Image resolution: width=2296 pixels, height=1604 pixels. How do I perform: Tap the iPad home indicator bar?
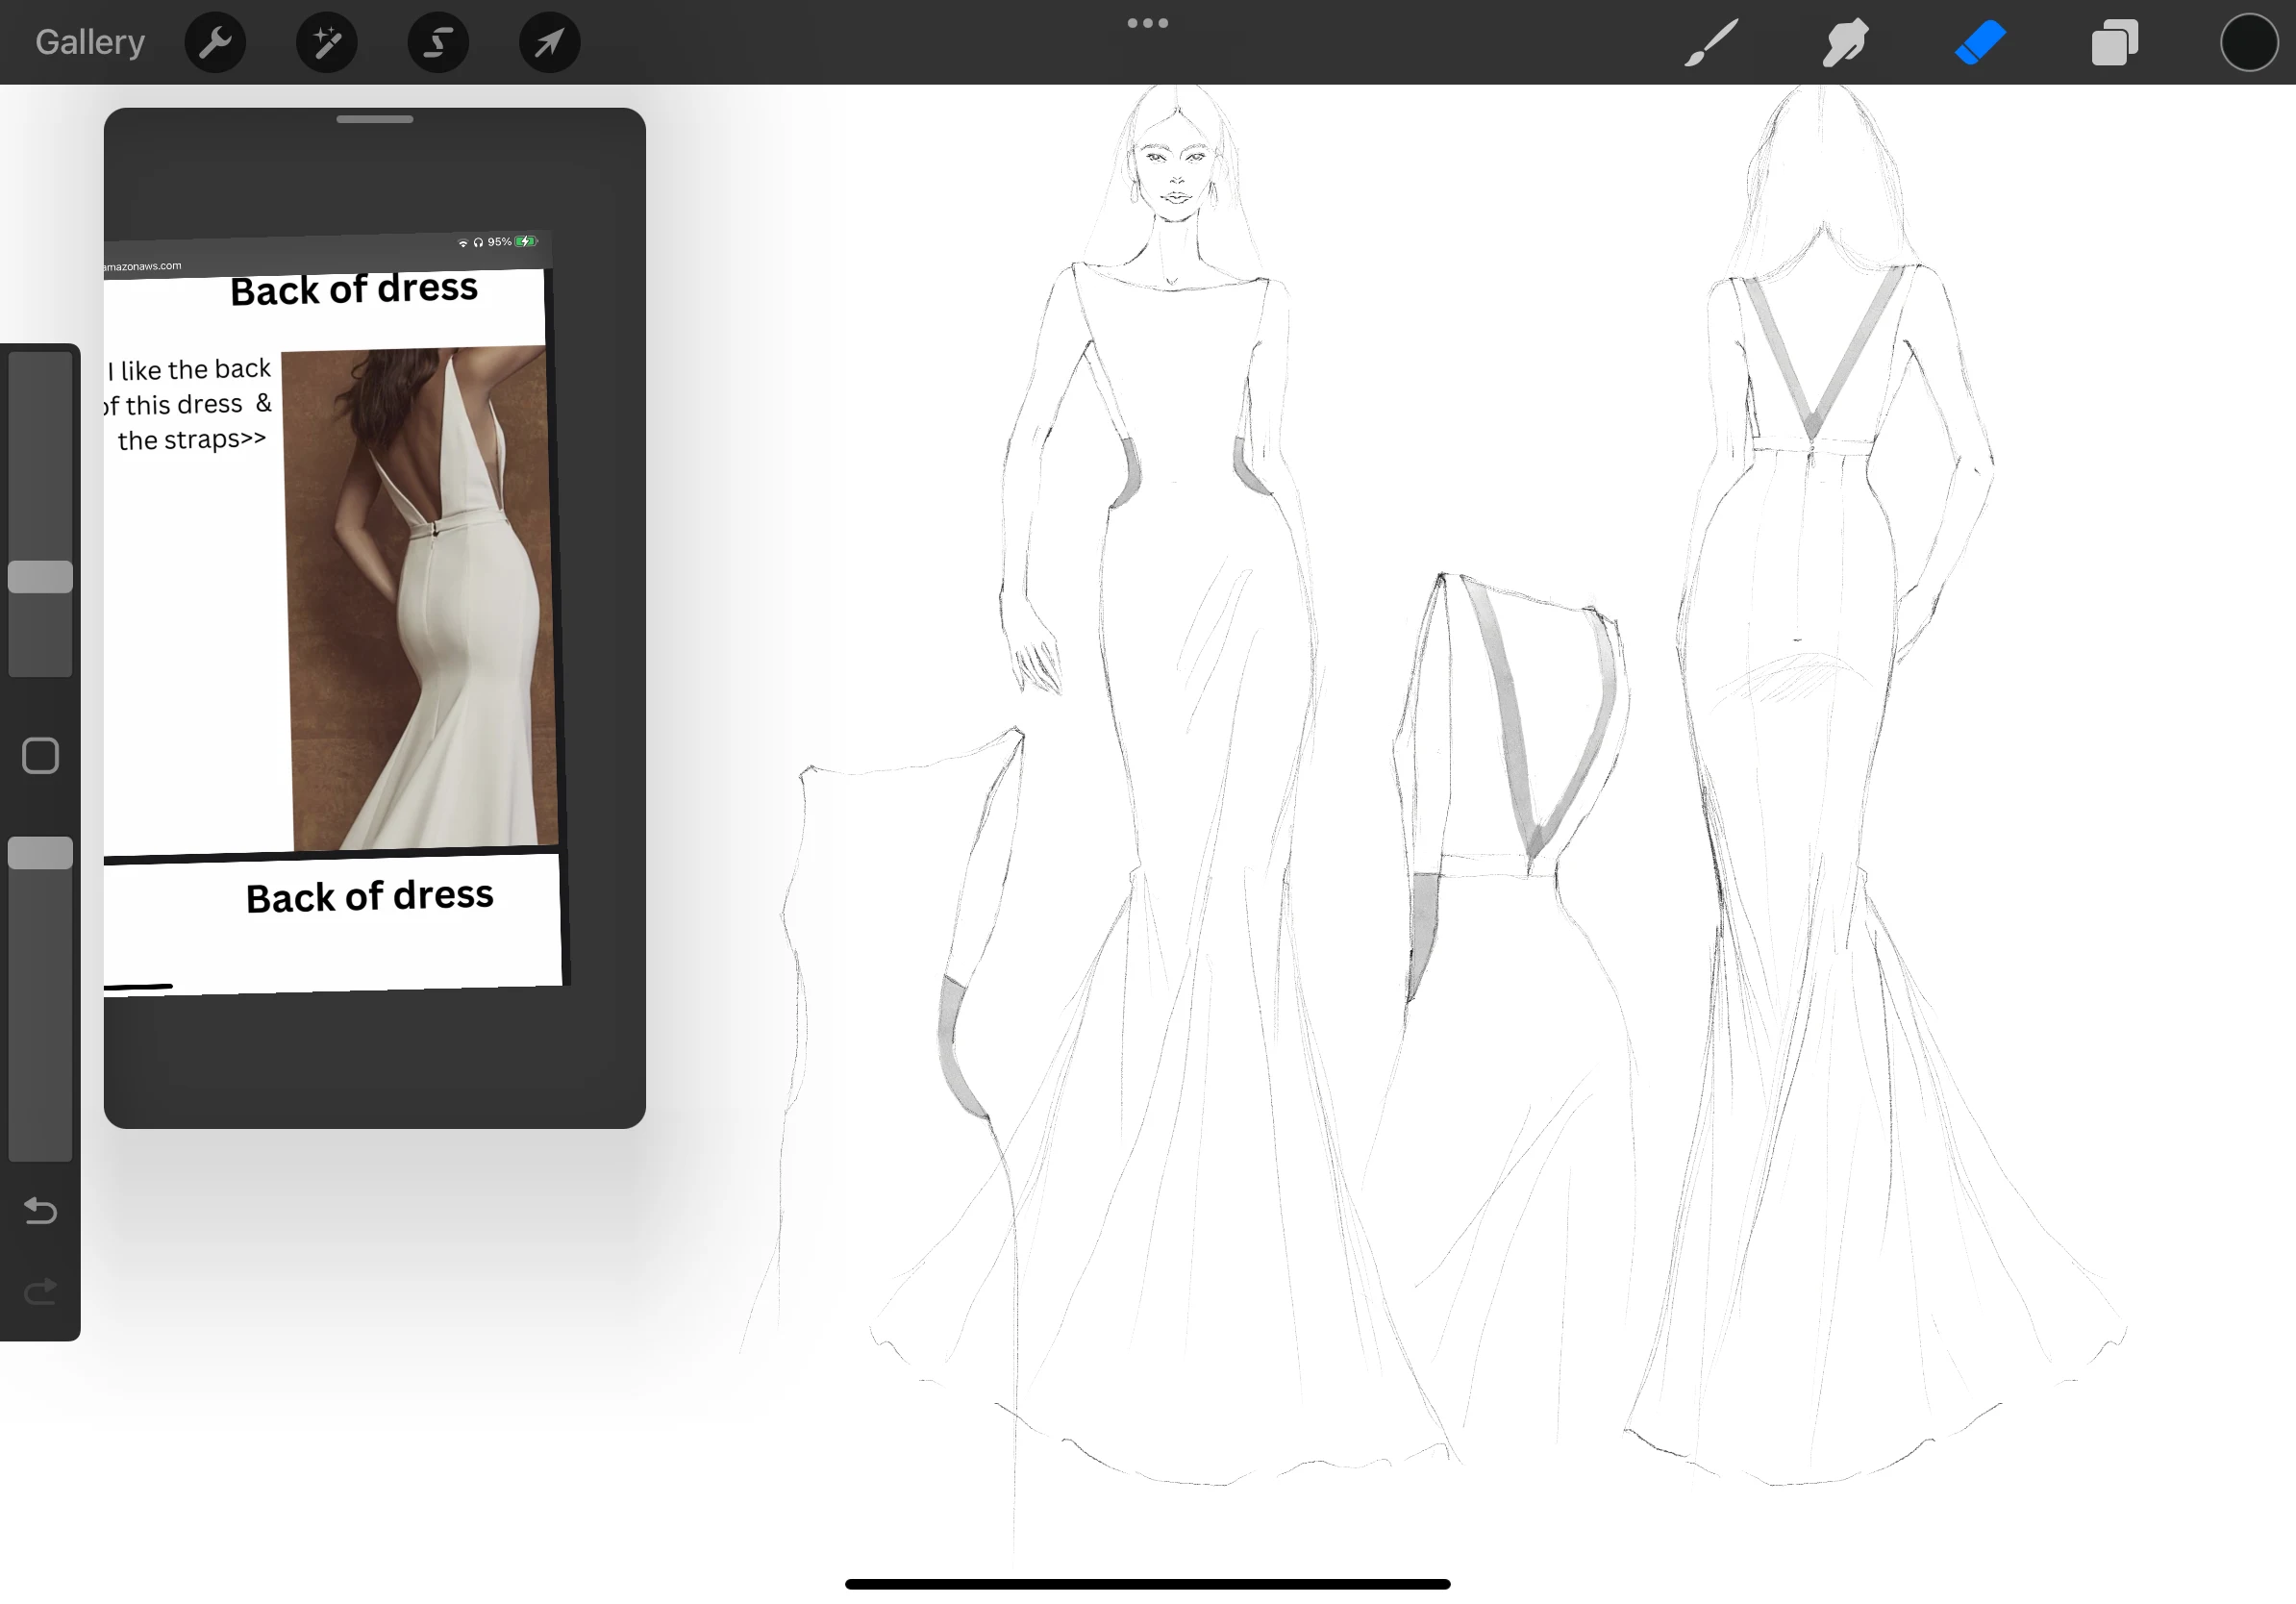coord(1148,1584)
